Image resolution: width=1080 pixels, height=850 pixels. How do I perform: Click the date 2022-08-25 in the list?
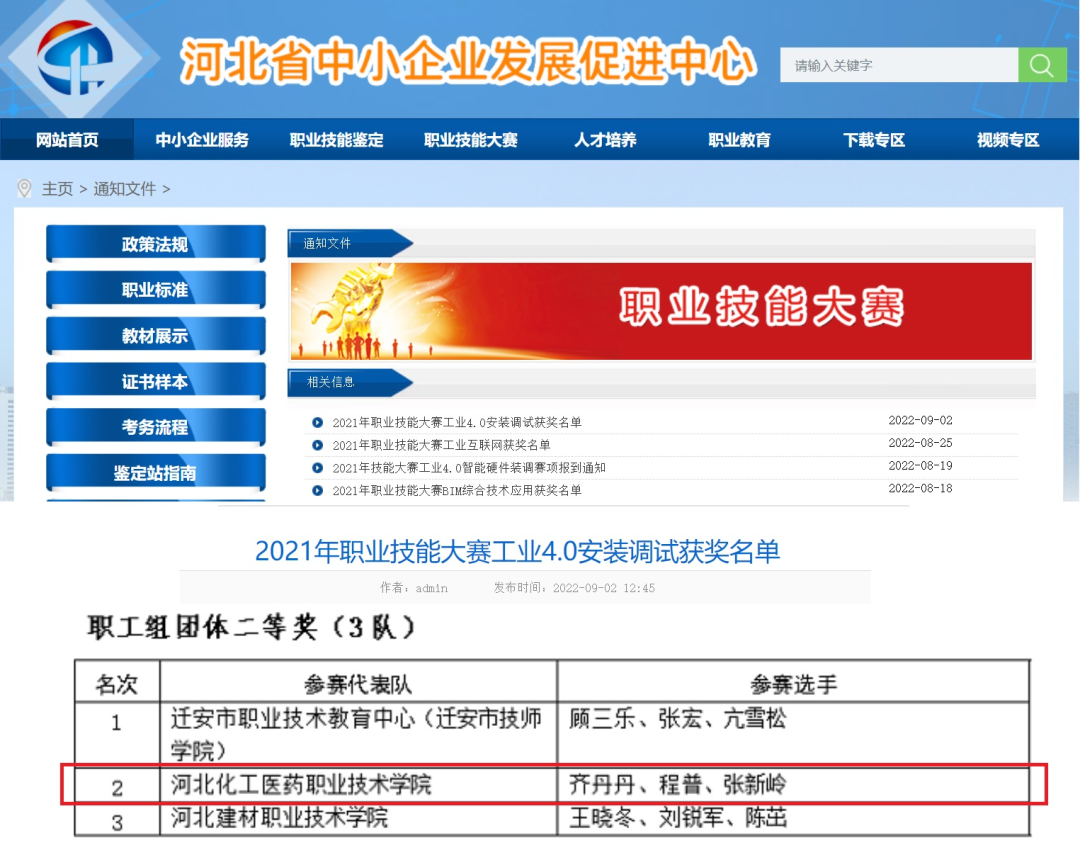[x=920, y=443]
